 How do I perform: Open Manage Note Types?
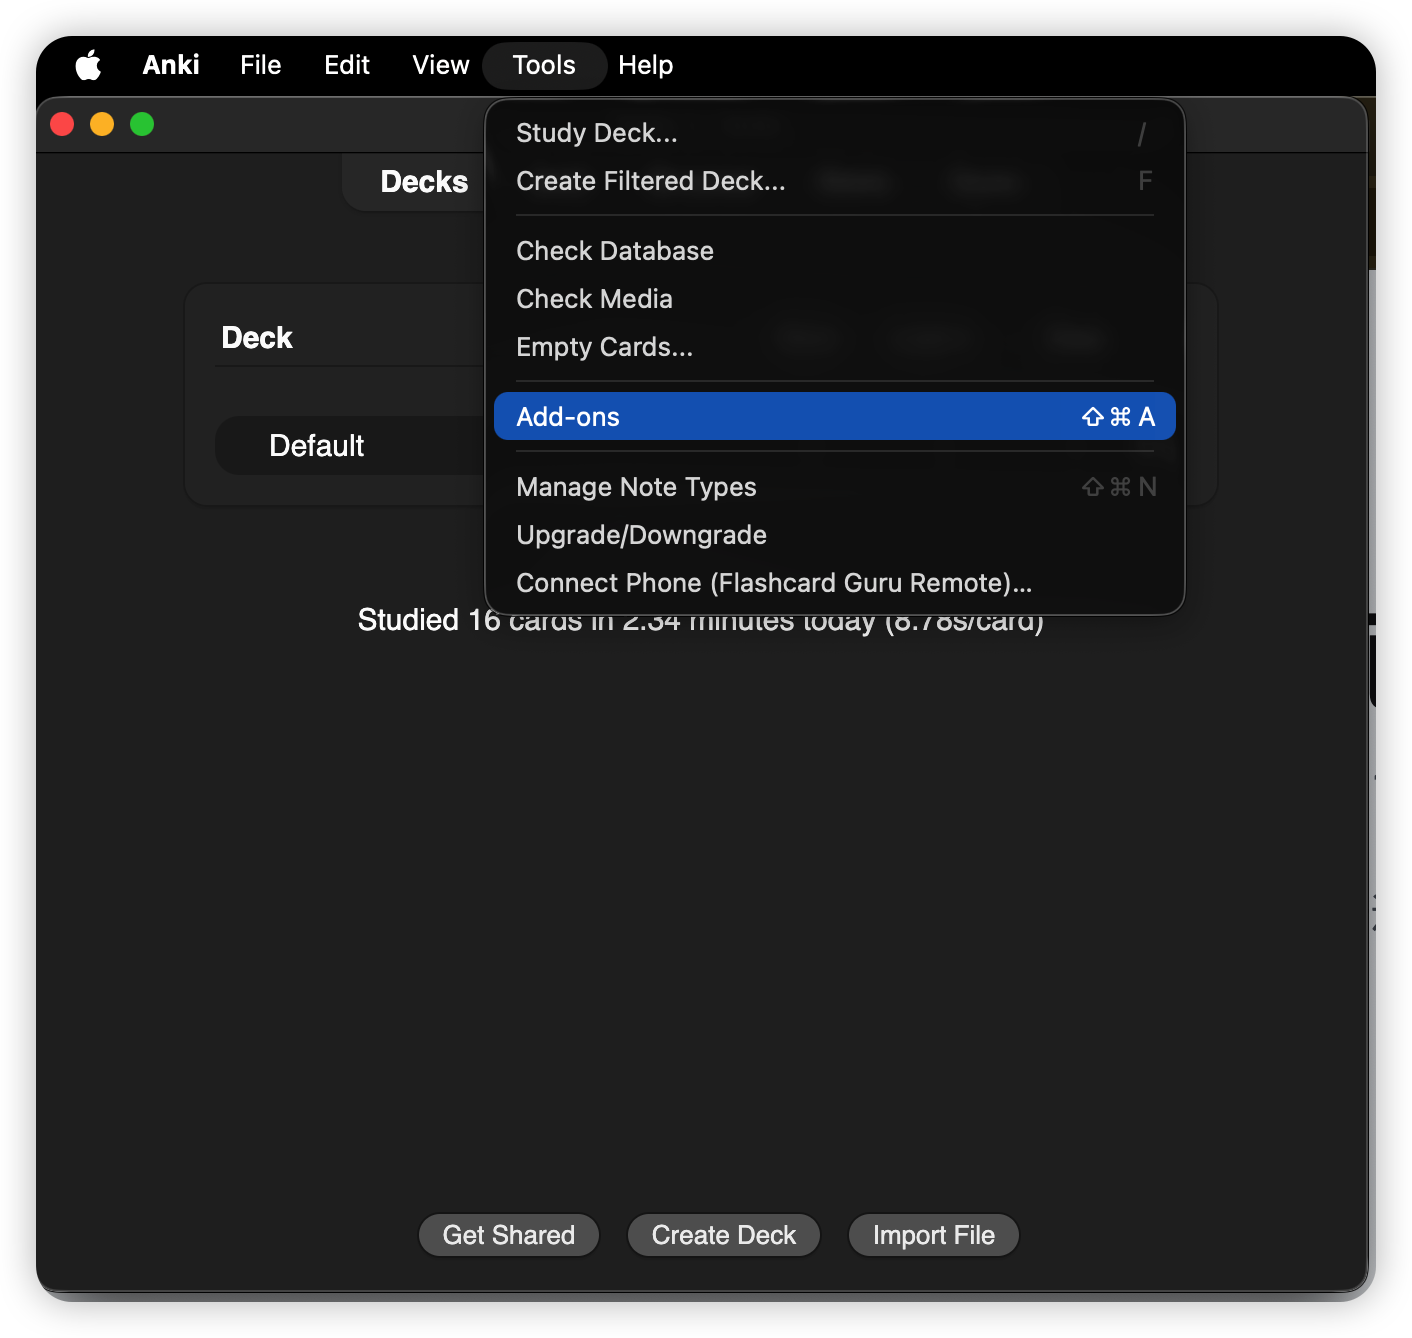click(834, 487)
